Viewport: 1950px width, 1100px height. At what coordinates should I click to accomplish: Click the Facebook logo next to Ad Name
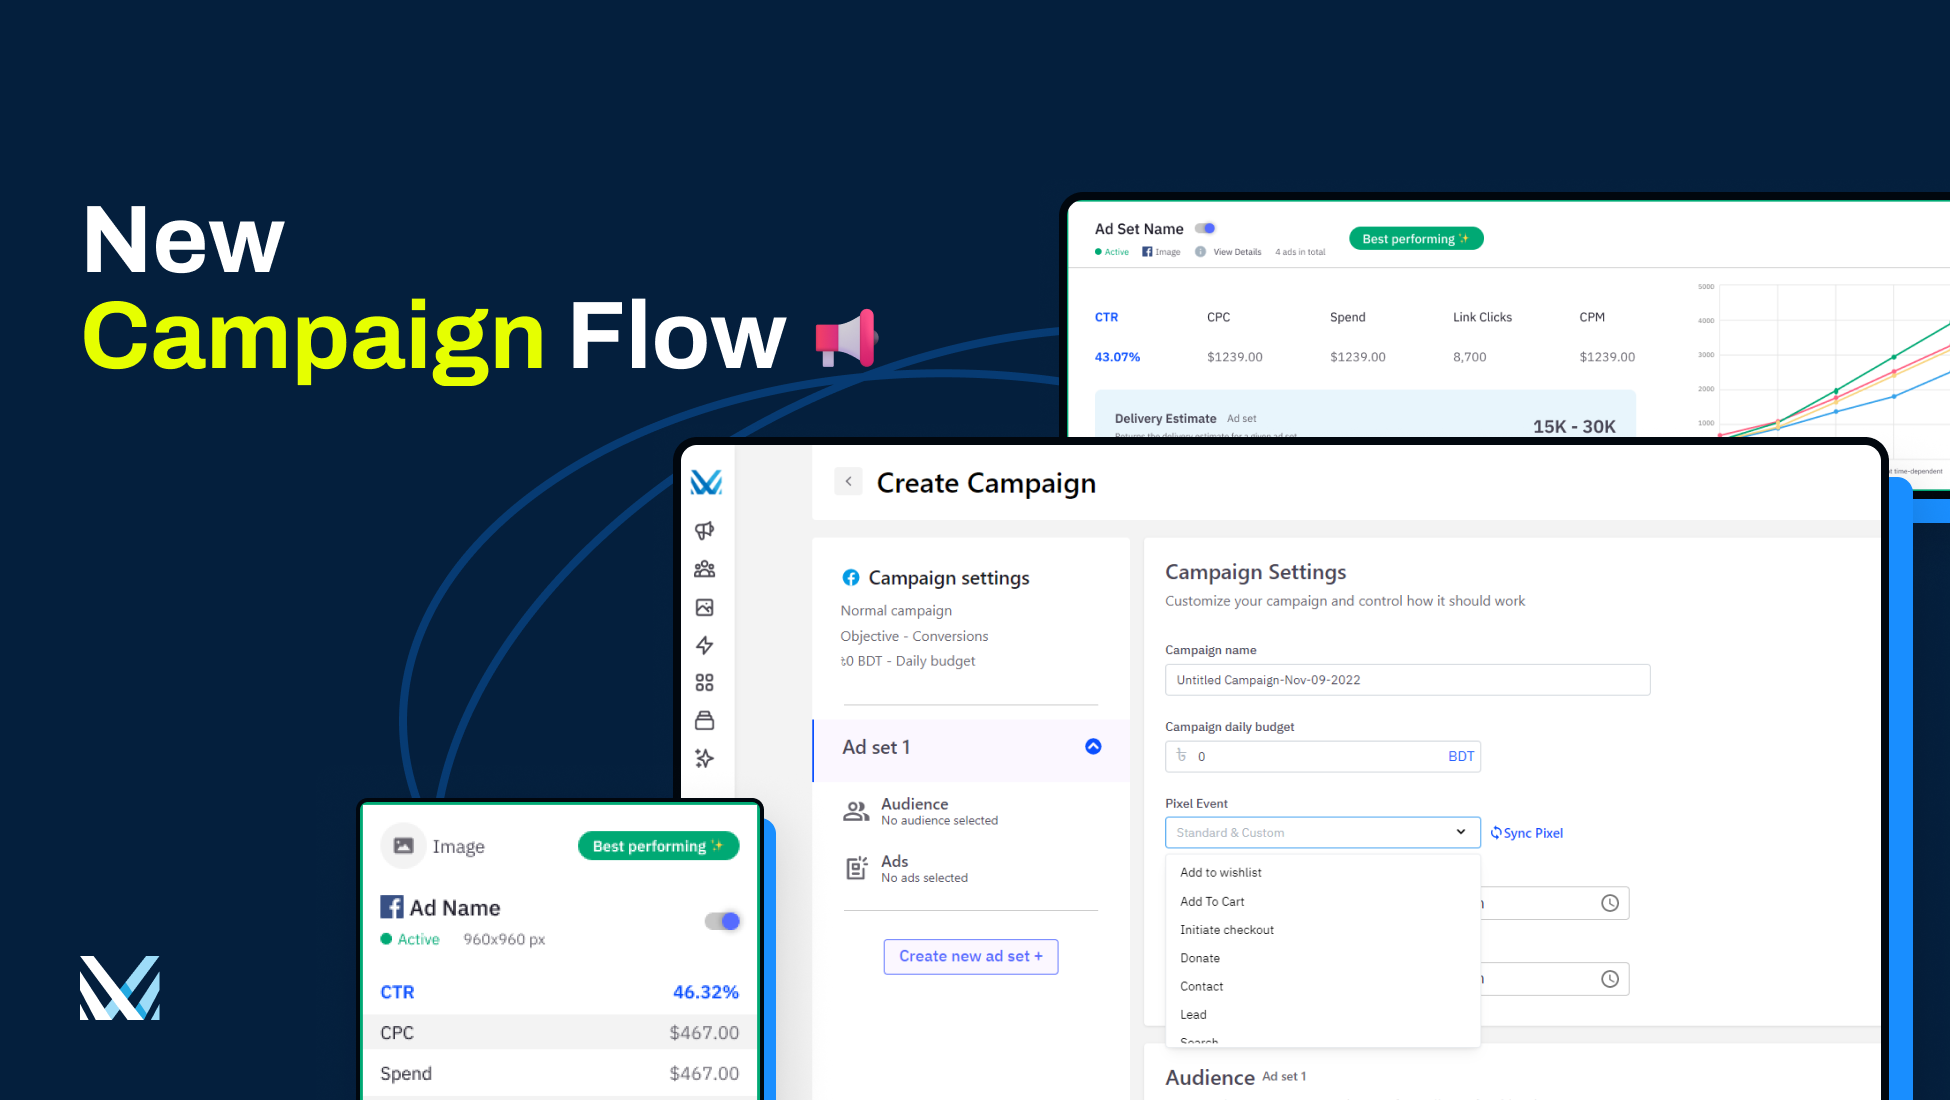click(392, 907)
